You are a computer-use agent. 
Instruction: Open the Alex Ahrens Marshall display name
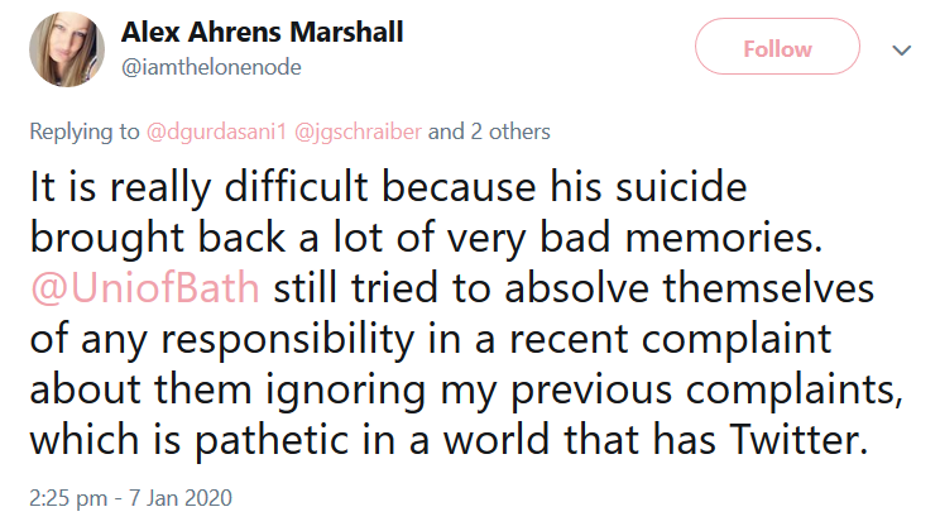262,32
